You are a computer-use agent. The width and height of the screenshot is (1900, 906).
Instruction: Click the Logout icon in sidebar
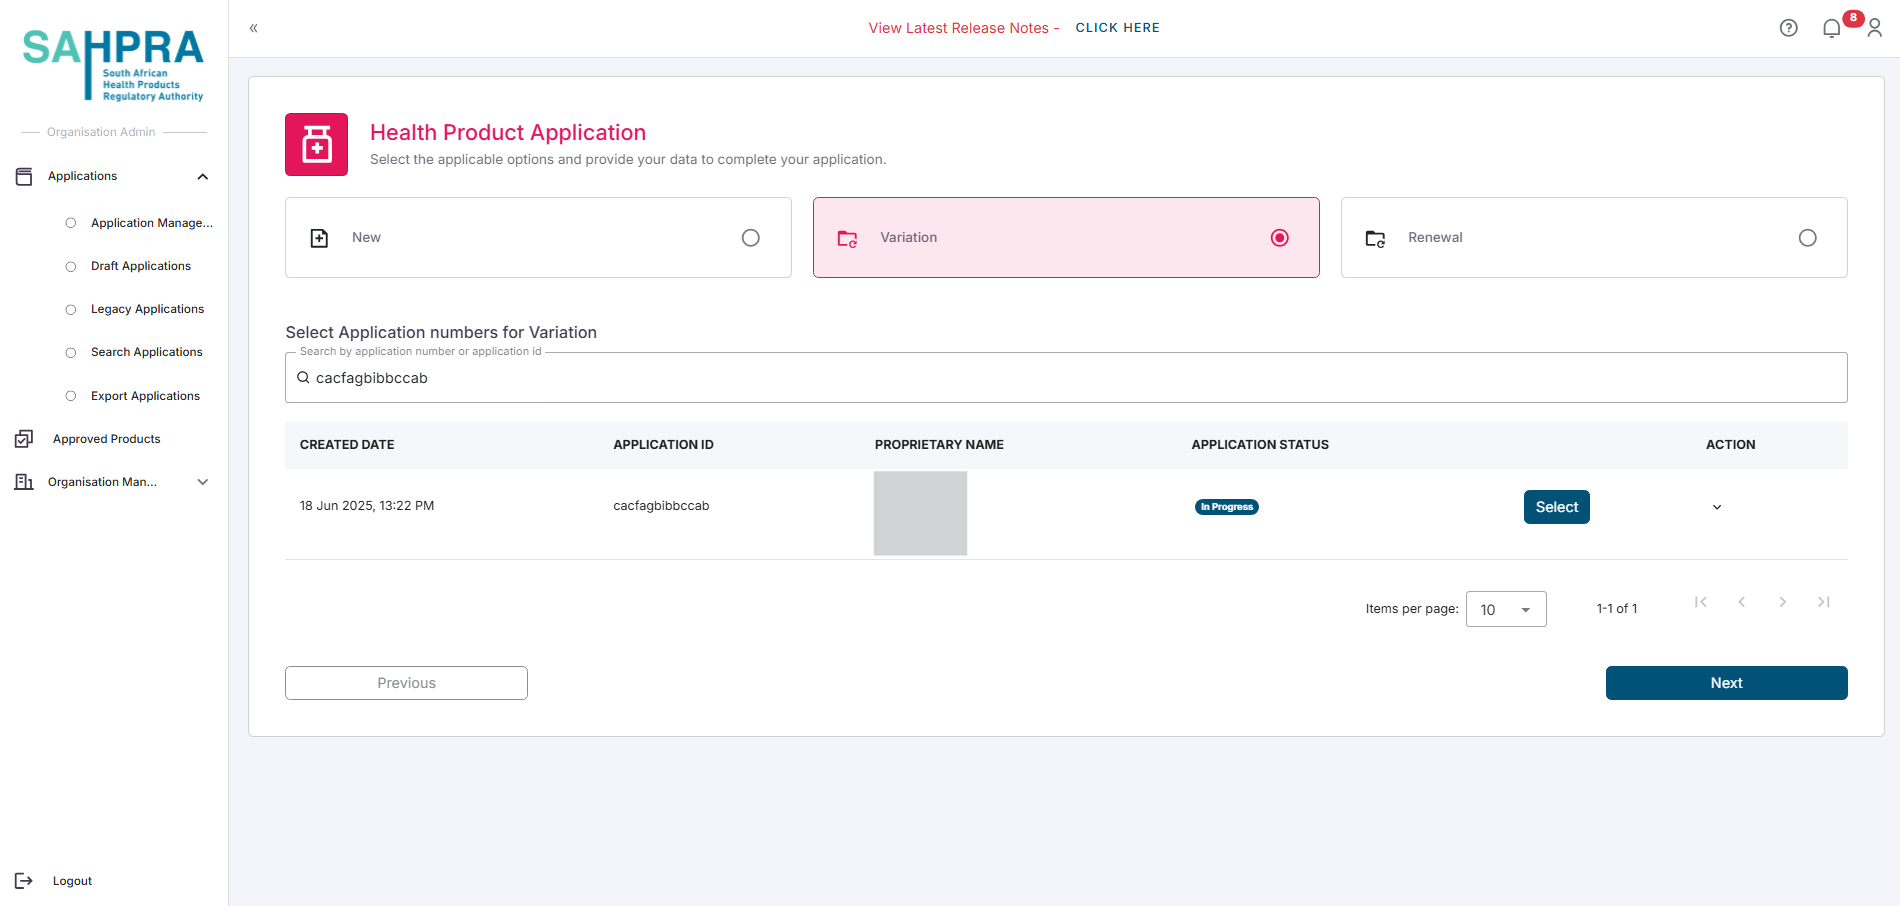click(24, 881)
